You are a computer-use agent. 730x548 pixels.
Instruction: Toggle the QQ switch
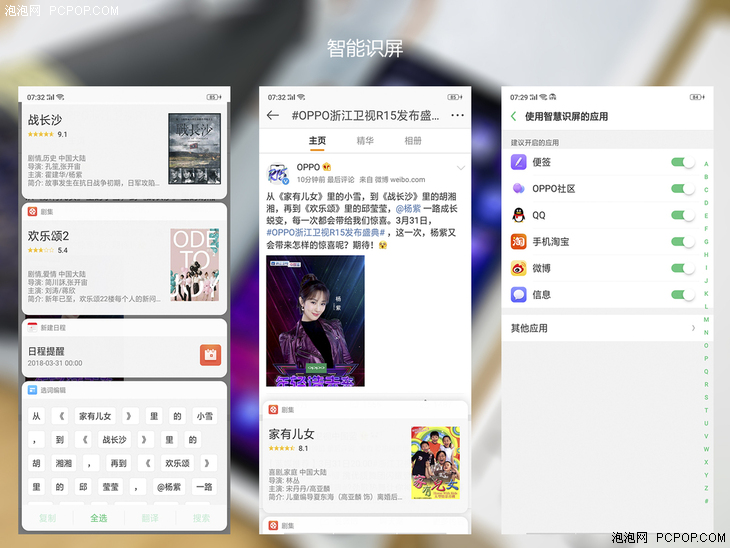click(x=683, y=215)
